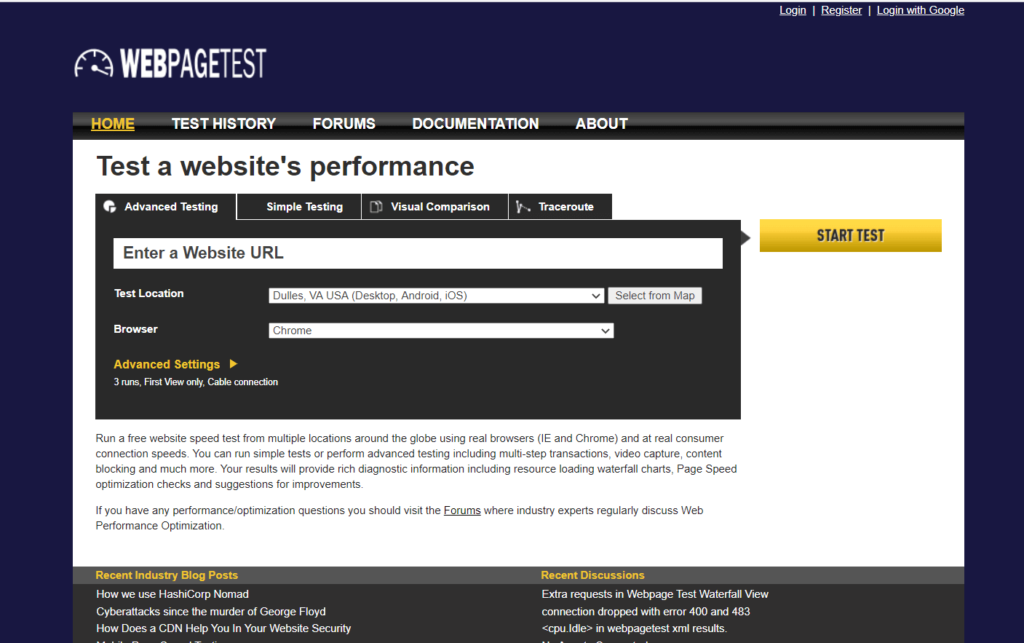This screenshot has height=643, width=1024.
Task: Click the START TEST button
Action: [x=850, y=235]
